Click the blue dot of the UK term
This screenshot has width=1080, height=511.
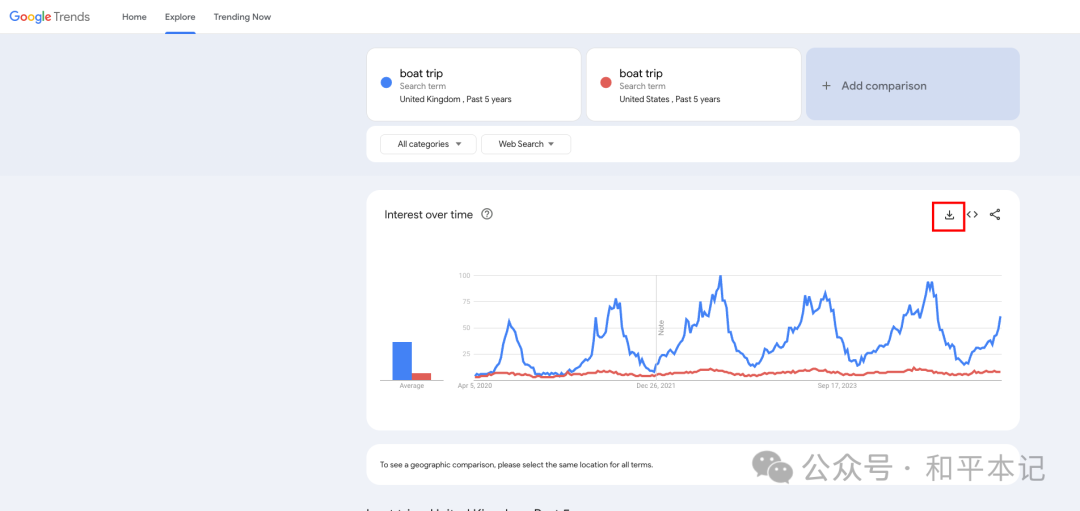(386, 83)
